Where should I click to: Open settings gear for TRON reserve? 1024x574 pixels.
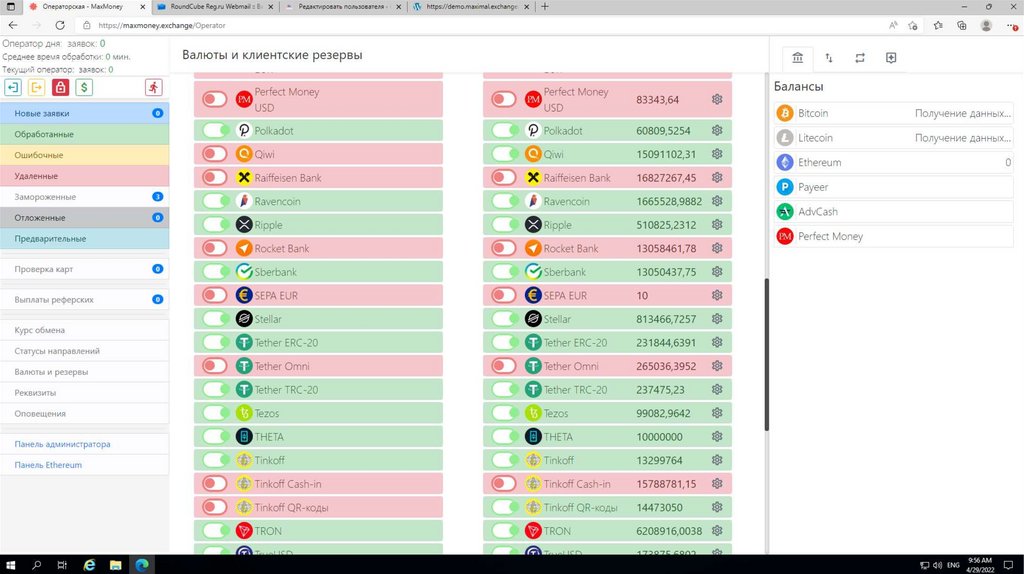point(717,531)
